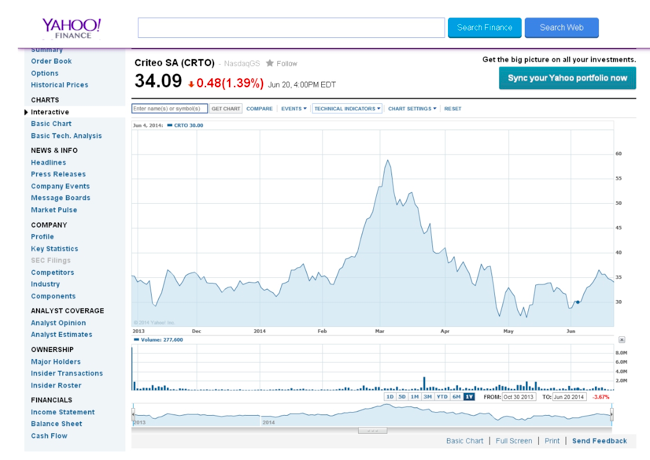Image resolution: width=650 pixels, height=460 pixels.
Task: Click the chart data point marker at June 4
Action: [577, 302]
